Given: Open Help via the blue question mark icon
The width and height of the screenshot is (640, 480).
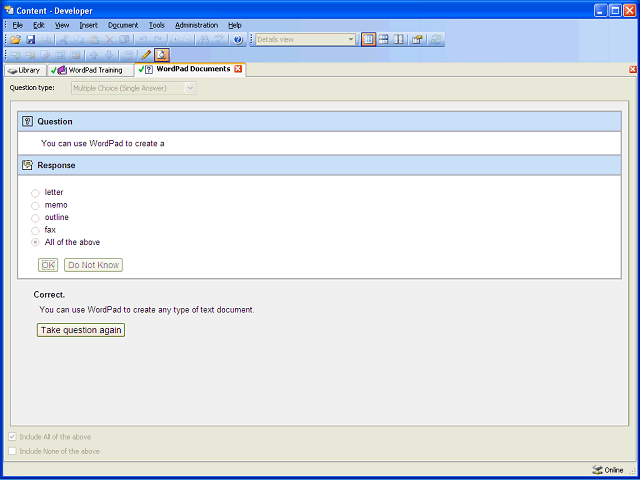Looking at the screenshot, I should tap(238, 40).
